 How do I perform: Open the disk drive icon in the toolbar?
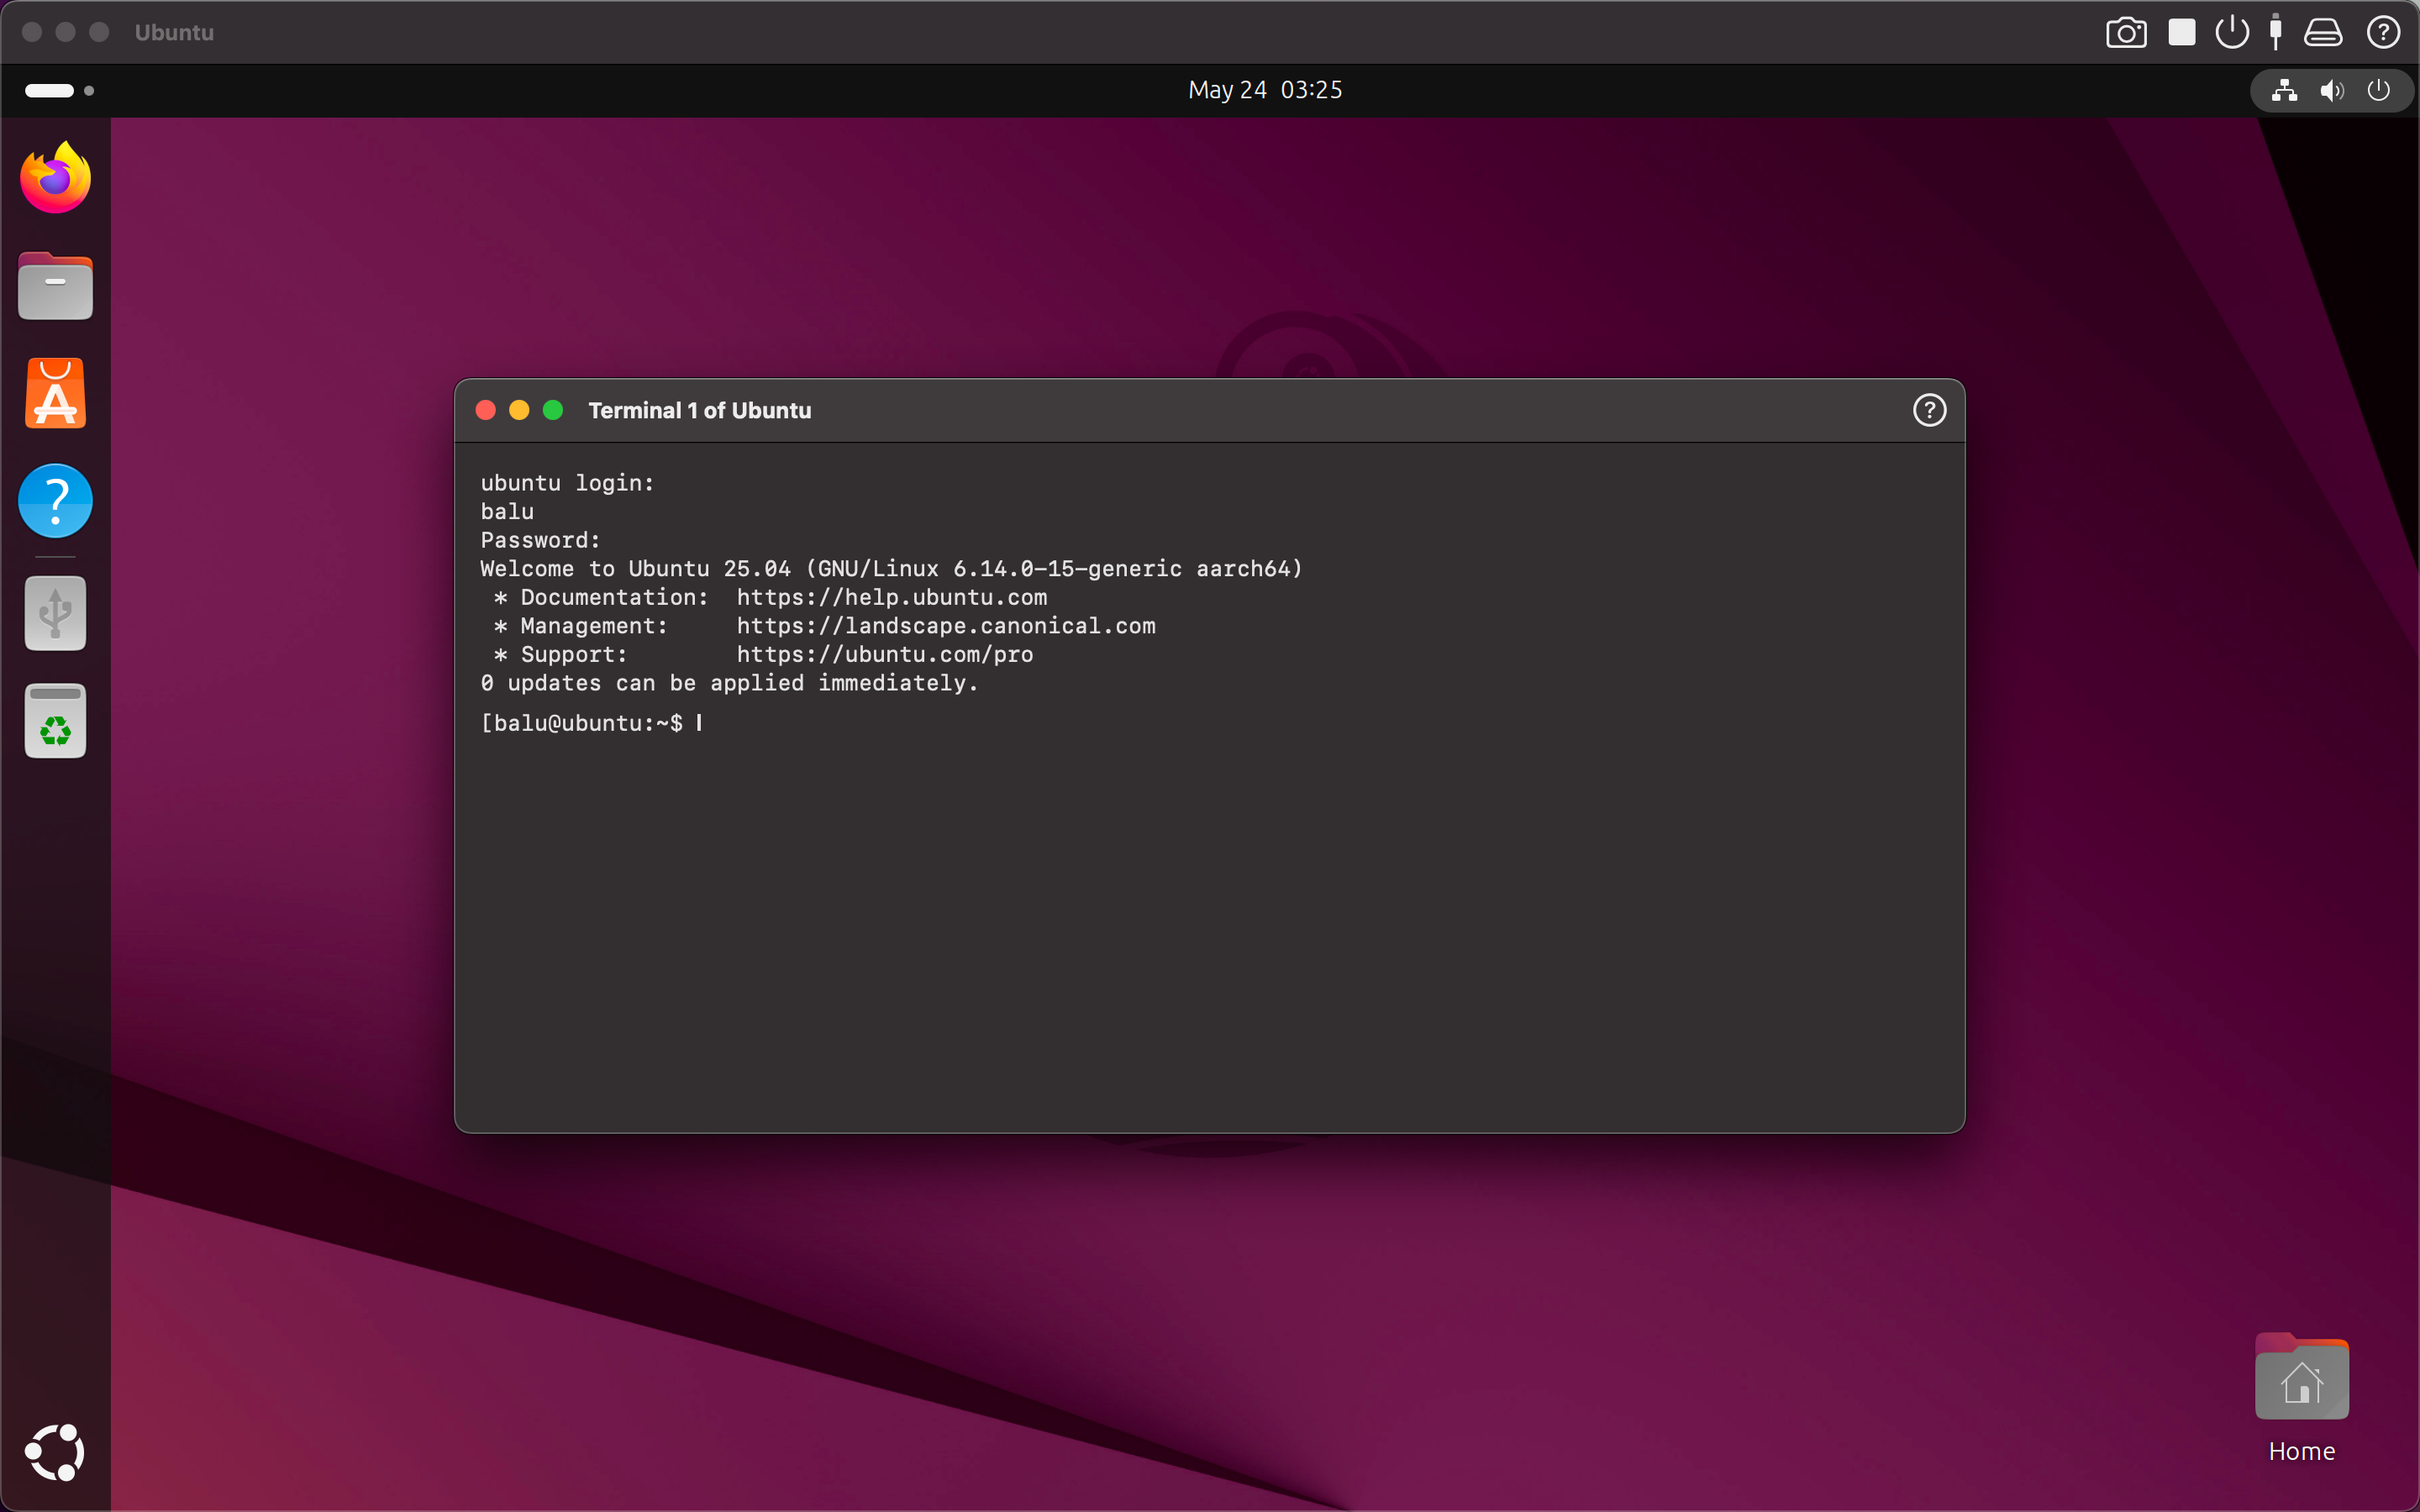tap(2322, 33)
